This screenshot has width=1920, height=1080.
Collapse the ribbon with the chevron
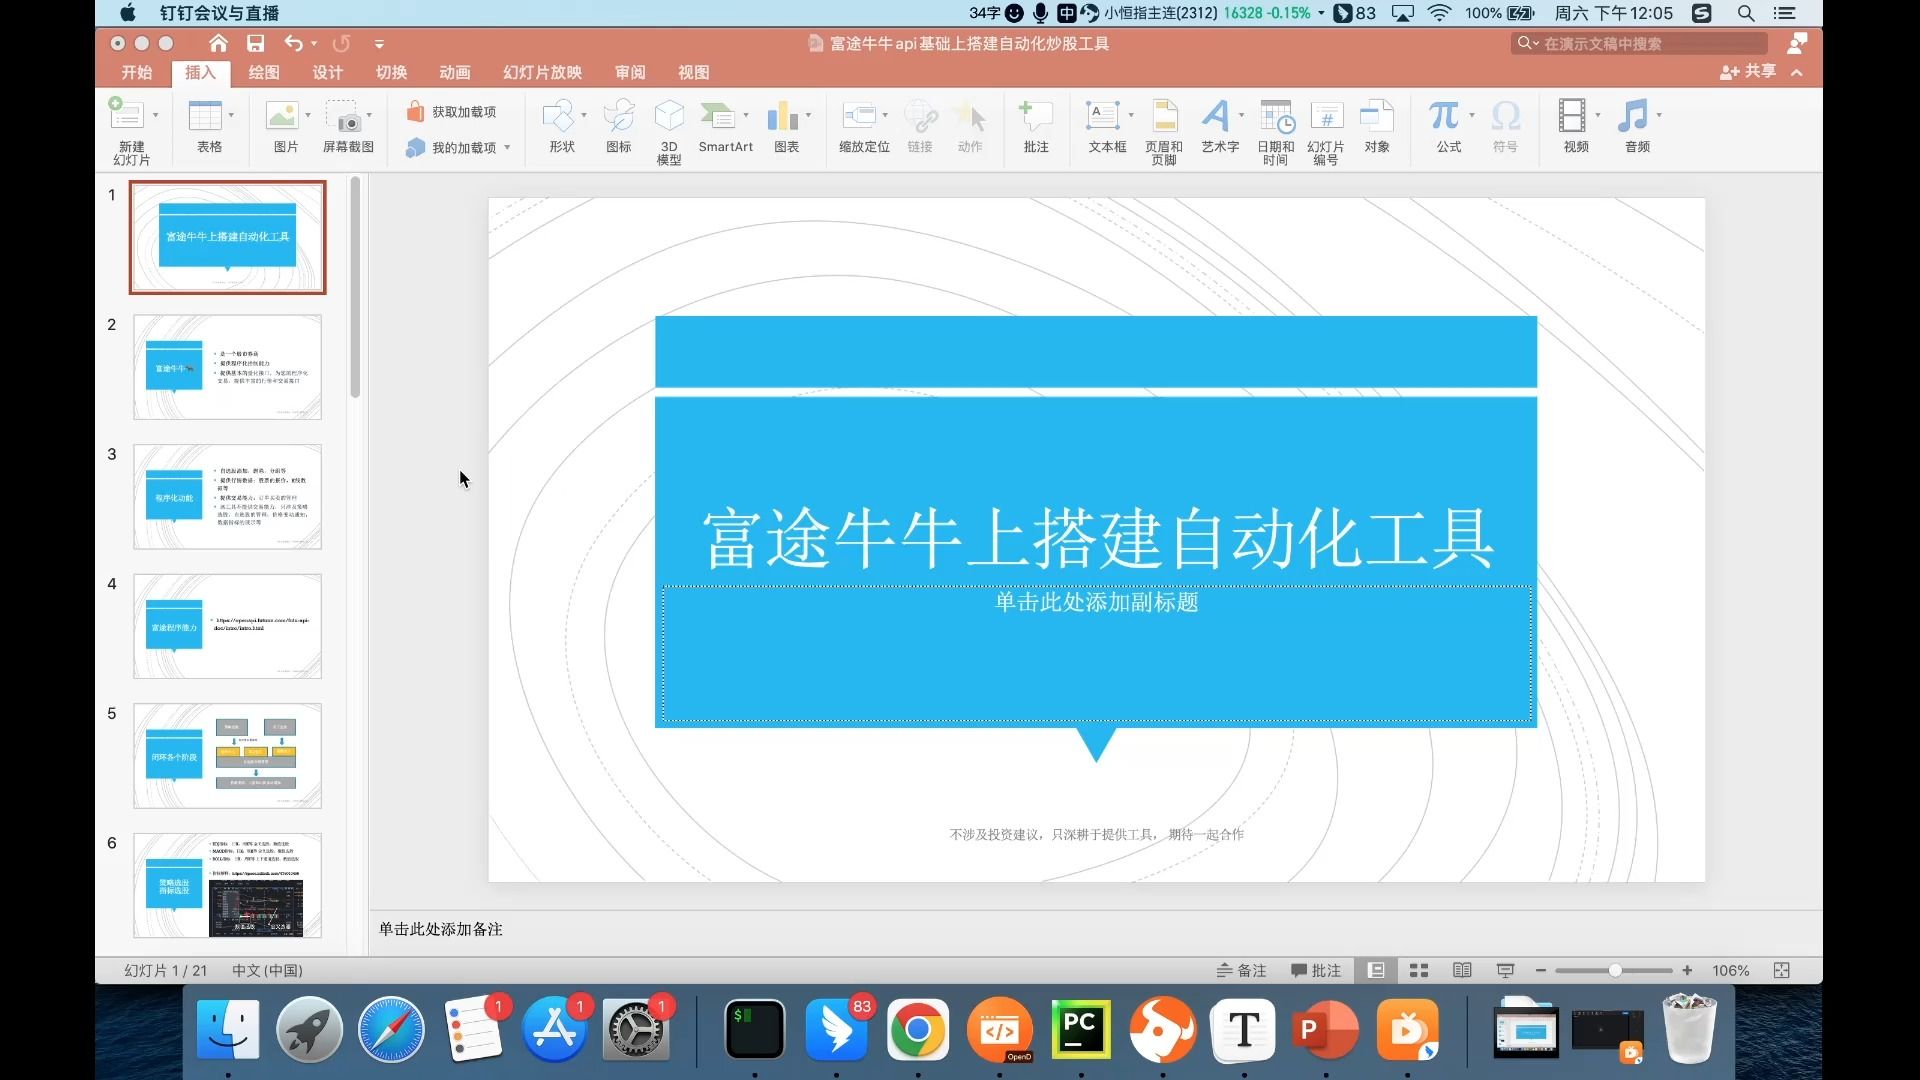(1797, 73)
